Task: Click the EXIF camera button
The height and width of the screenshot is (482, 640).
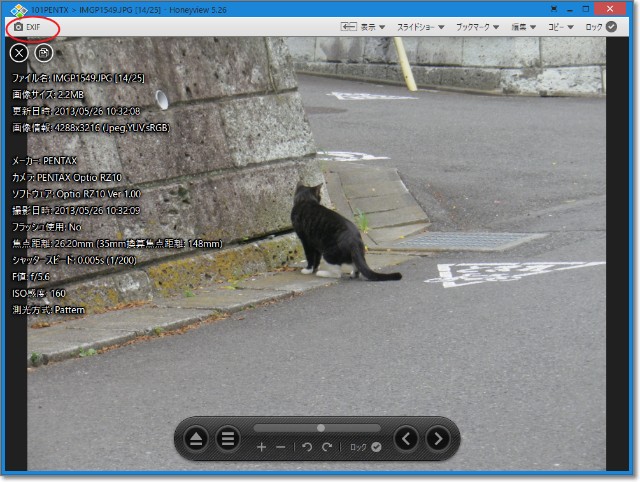Action: tap(27, 27)
